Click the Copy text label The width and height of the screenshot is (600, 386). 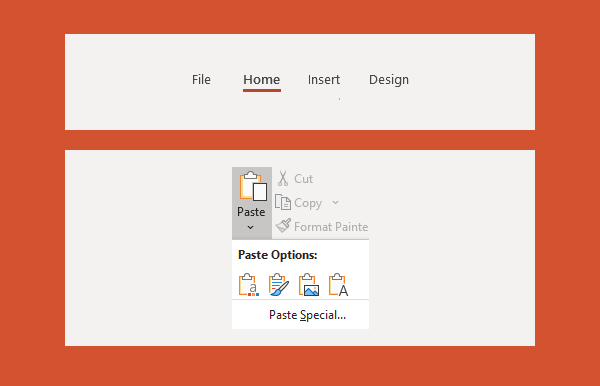click(x=308, y=203)
